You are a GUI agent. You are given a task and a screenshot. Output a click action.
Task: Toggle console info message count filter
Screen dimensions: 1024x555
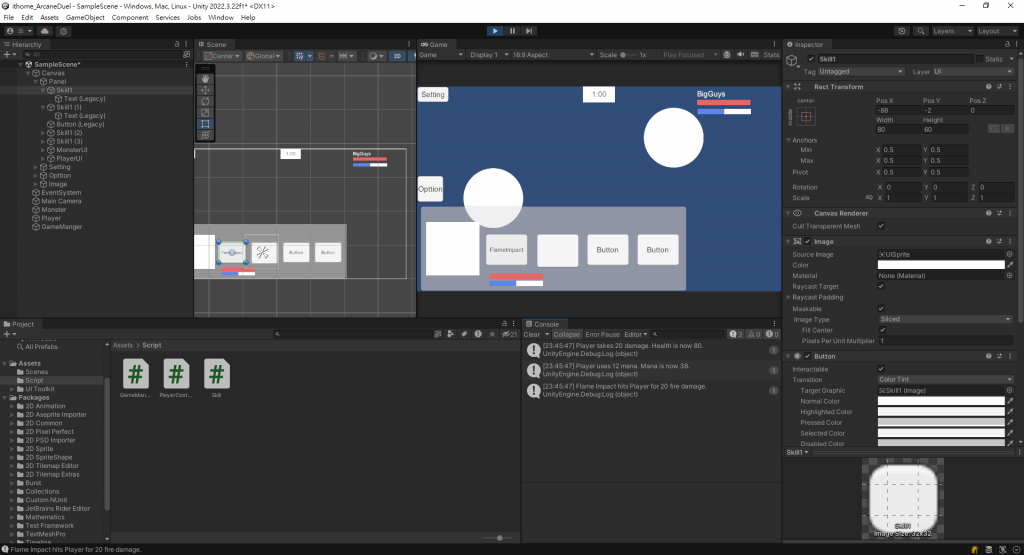[x=736, y=334]
